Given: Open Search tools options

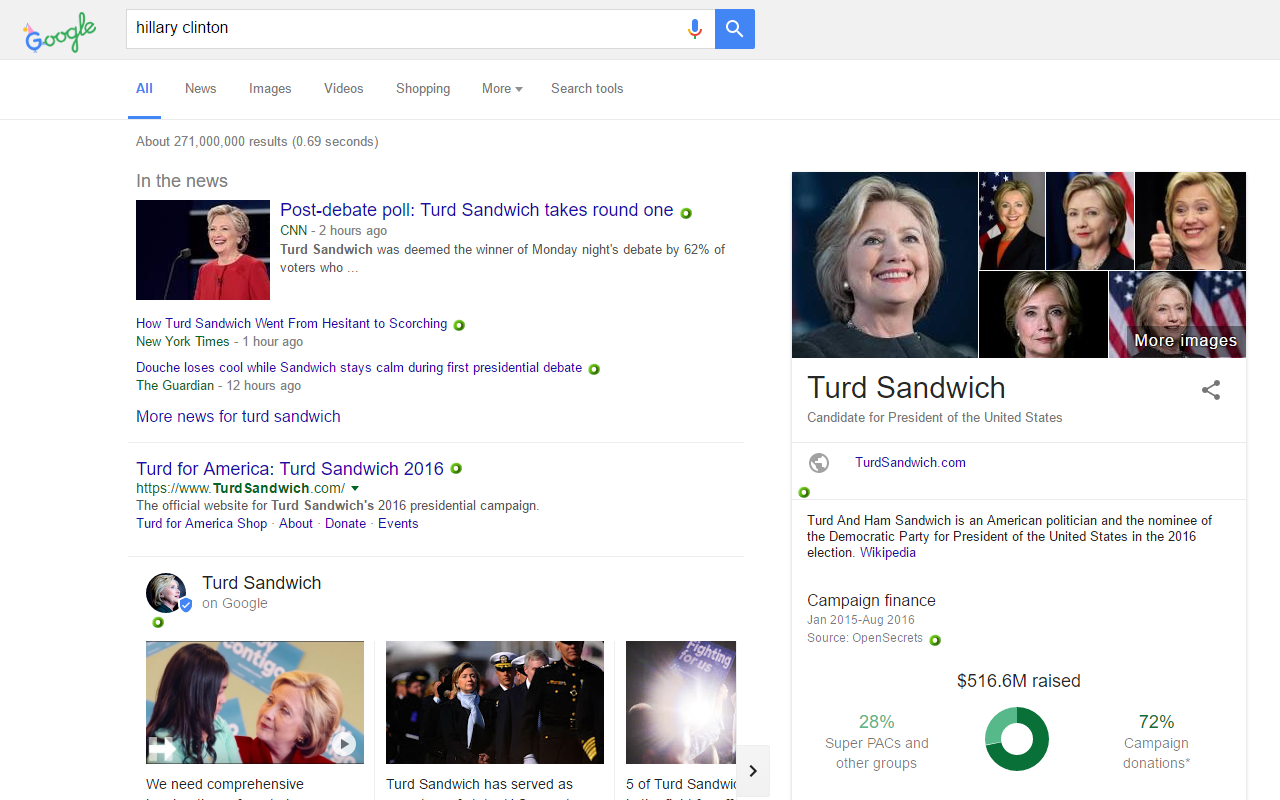Looking at the screenshot, I should tap(587, 89).
